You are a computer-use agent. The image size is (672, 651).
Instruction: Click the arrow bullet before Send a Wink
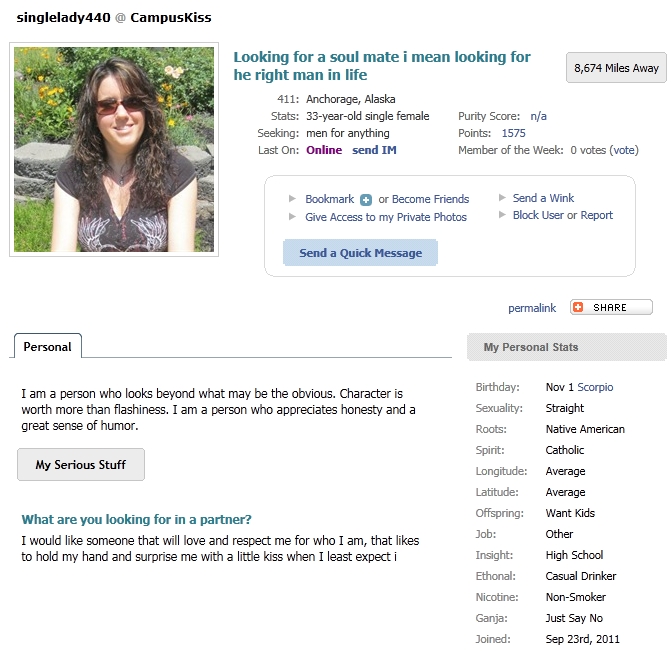502,198
